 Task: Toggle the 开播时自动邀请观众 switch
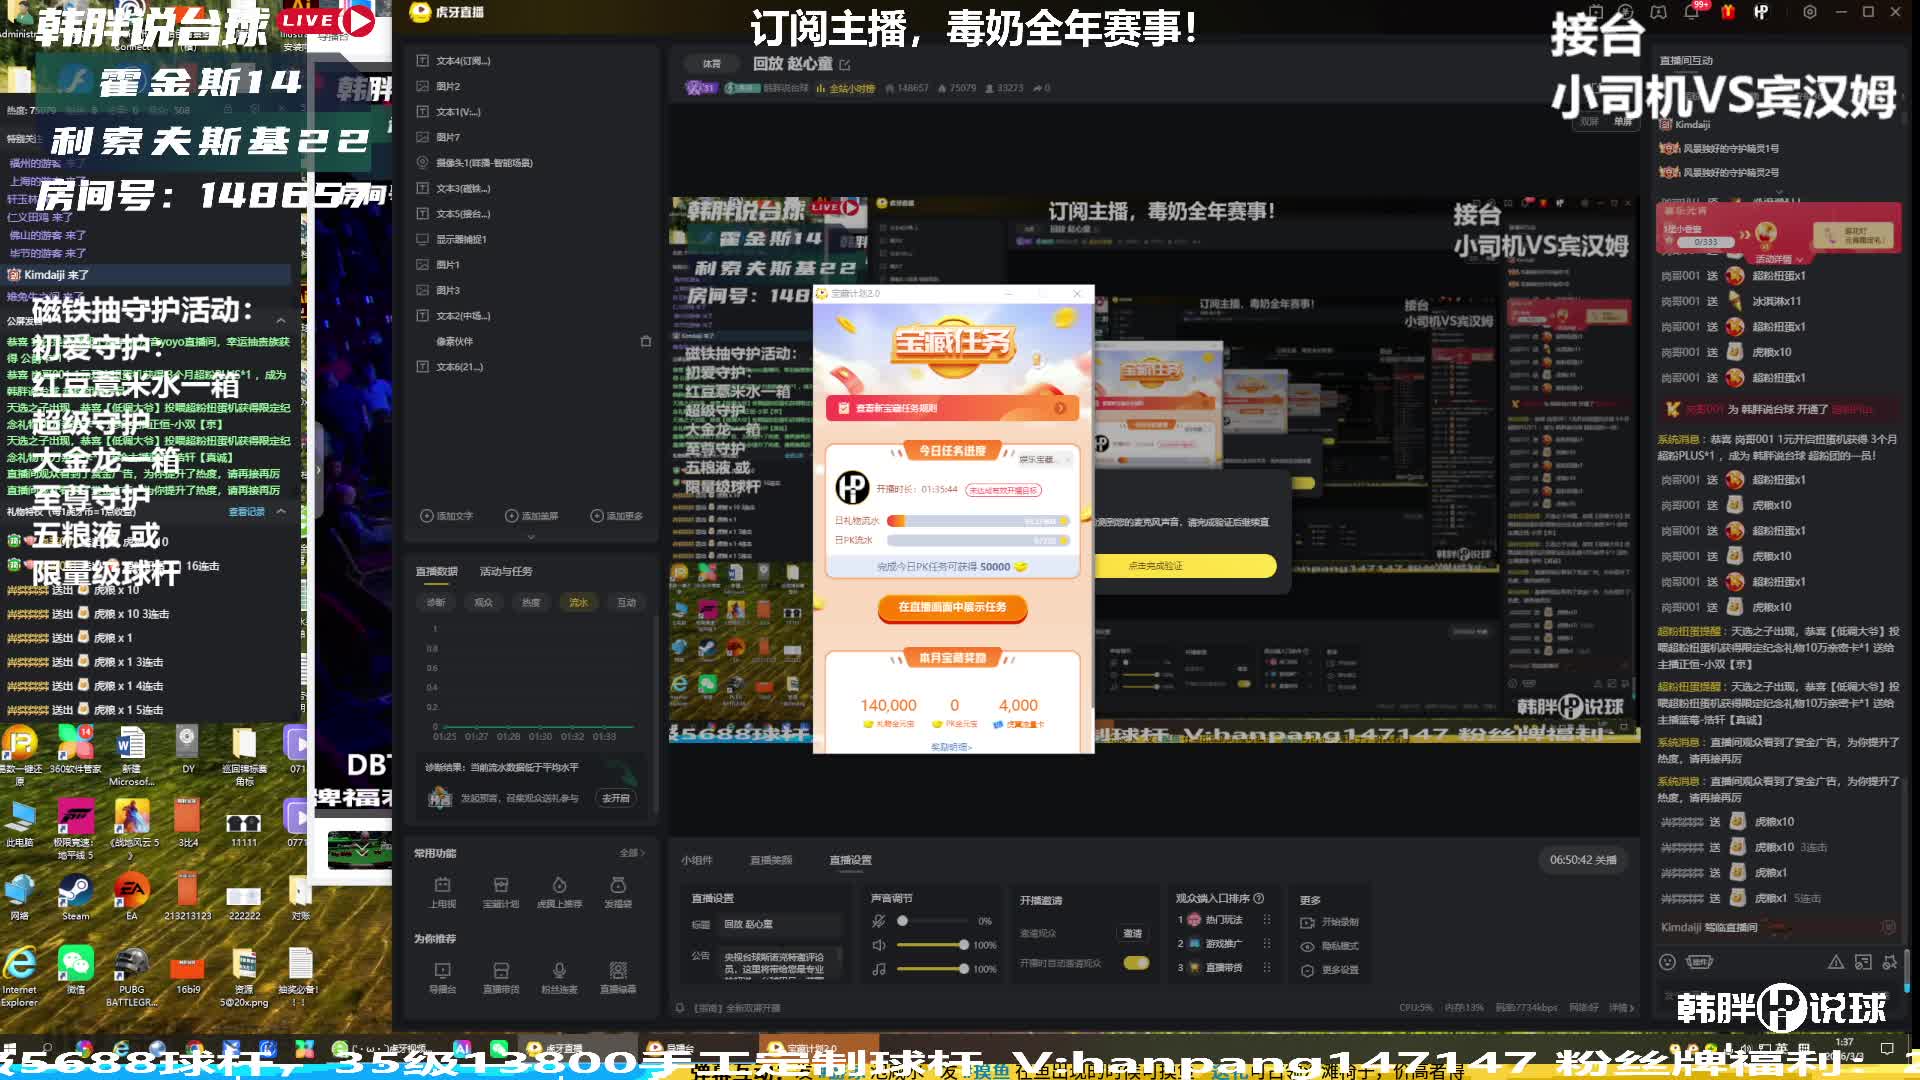[x=1136, y=963]
